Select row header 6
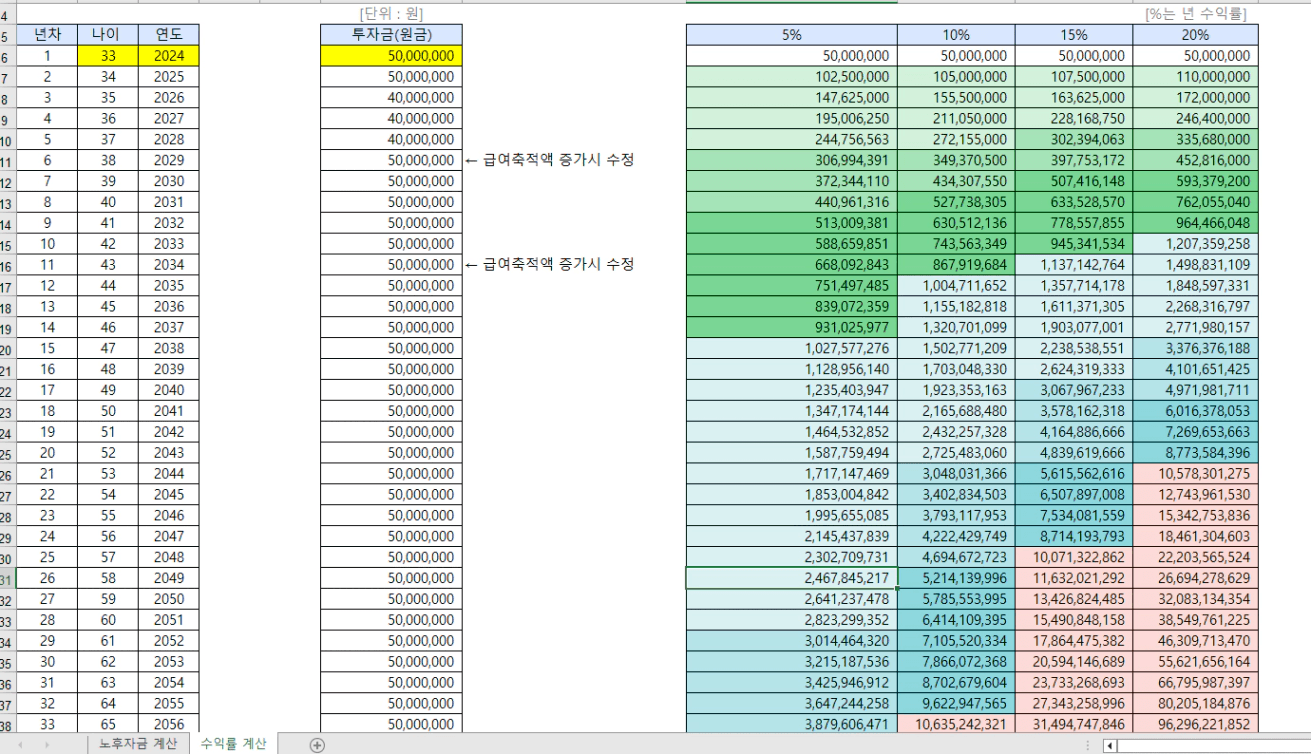This screenshot has width=1311, height=754. [6, 57]
